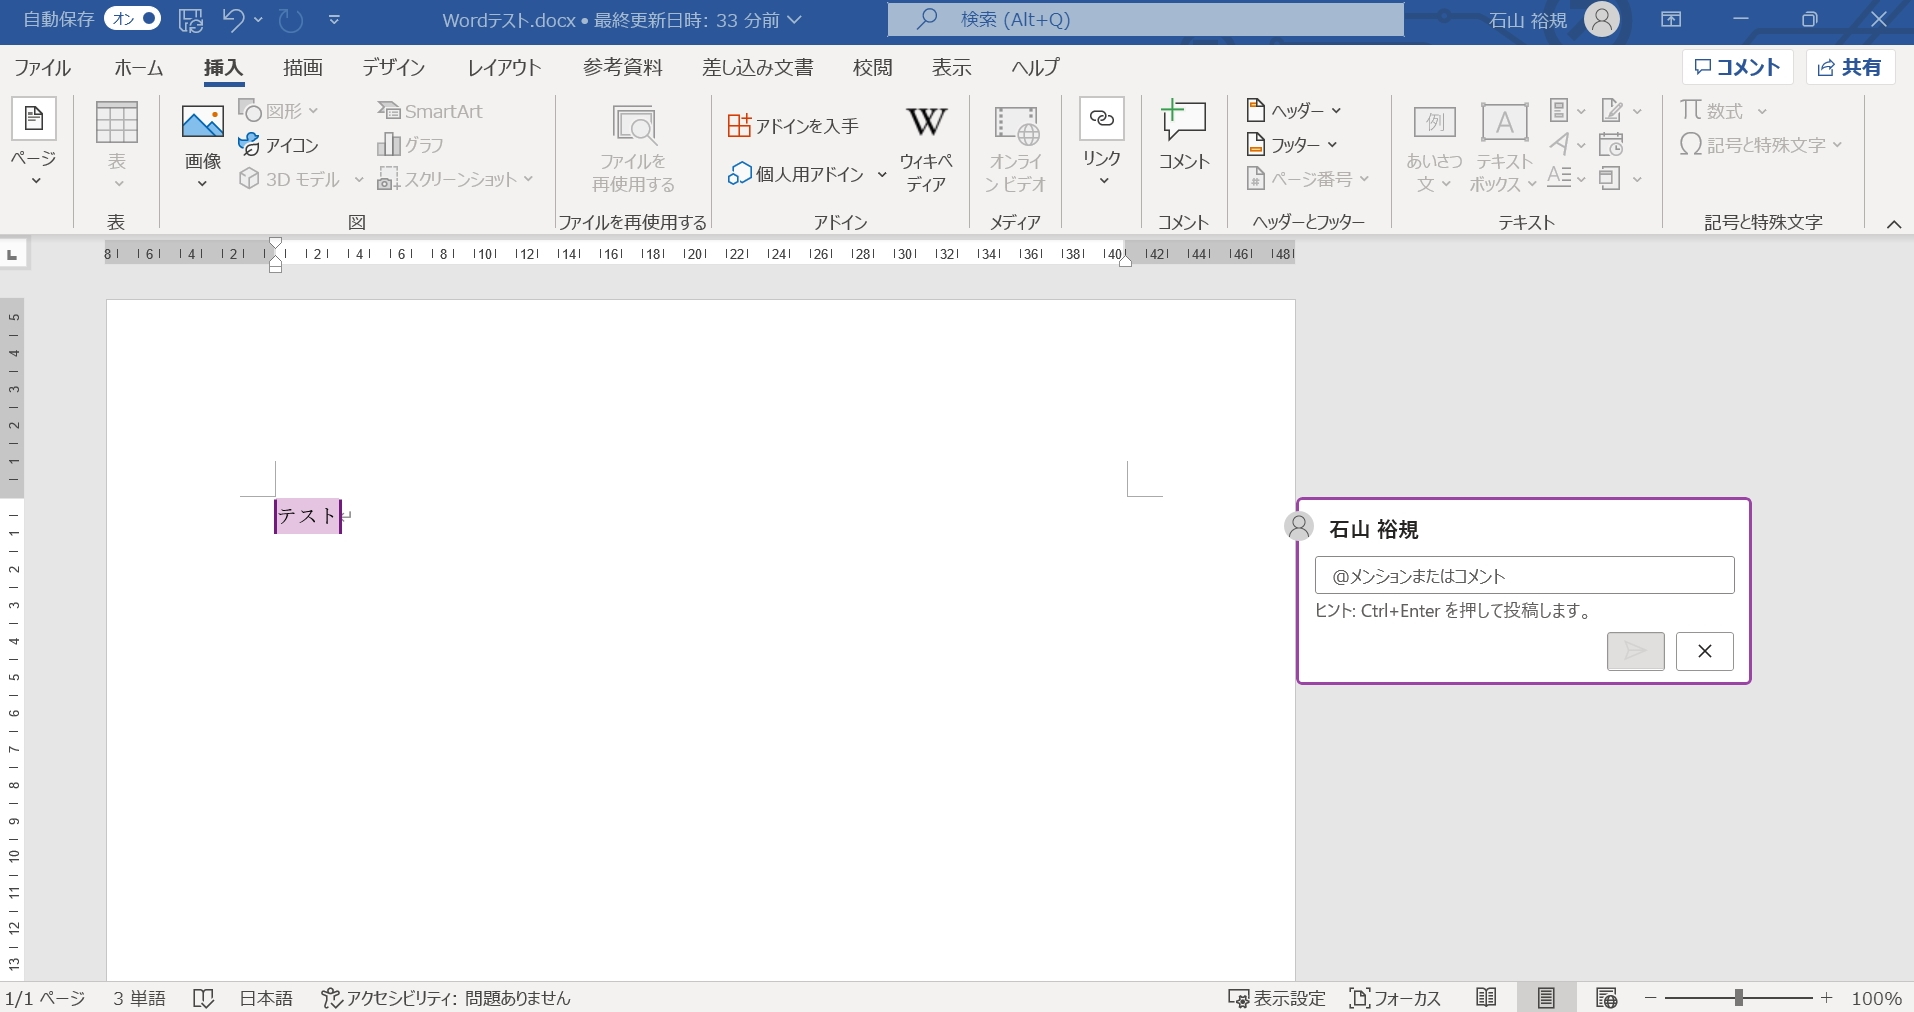Screen dimensions: 1914x1012
Task: Add a signature line
Action: 1621,110
